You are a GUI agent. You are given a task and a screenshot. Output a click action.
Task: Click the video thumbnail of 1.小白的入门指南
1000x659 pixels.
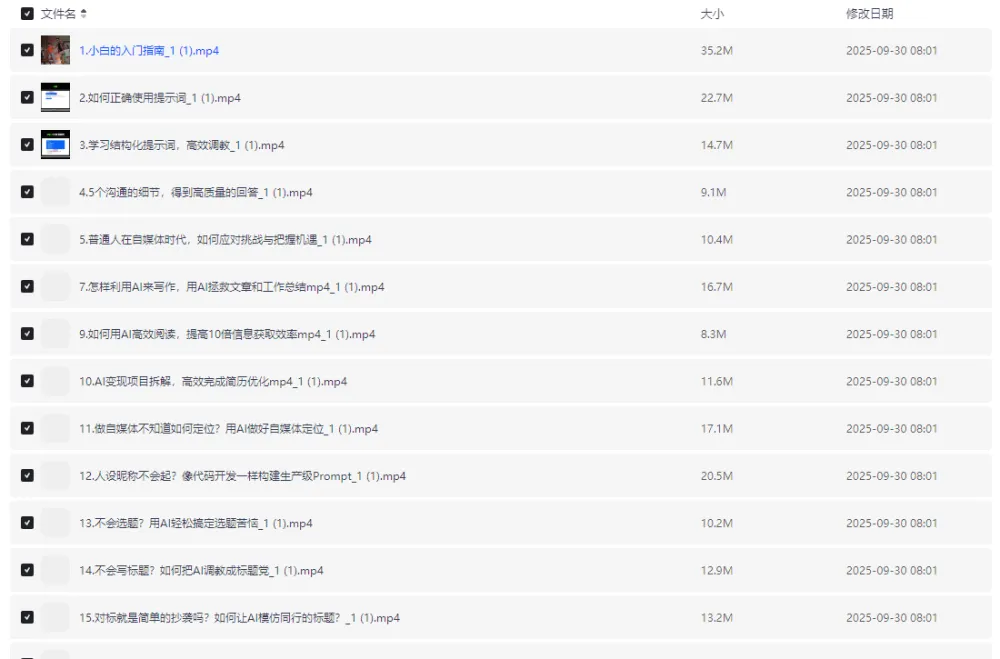coord(55,49)
